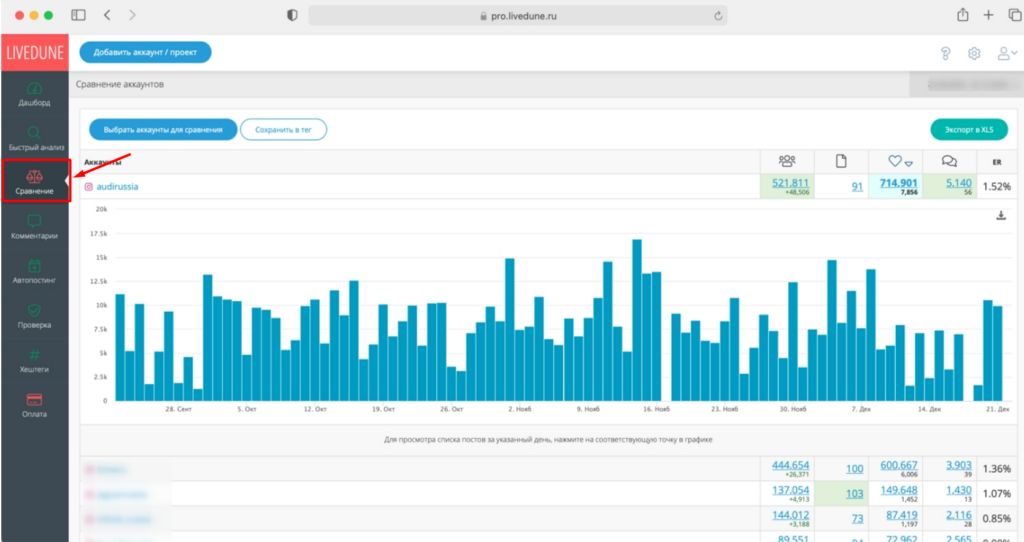Open the help question-mark icon
This screenshot has height=542, width=1024.
pos(945,53)
